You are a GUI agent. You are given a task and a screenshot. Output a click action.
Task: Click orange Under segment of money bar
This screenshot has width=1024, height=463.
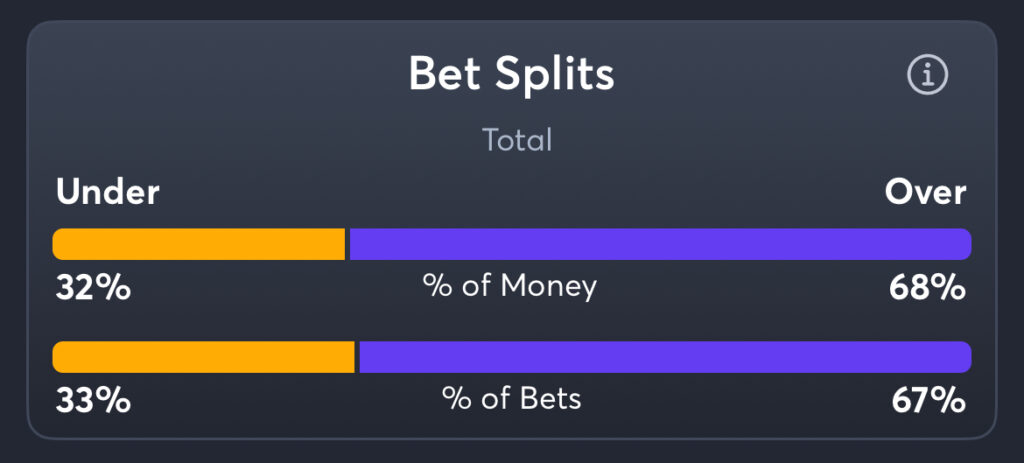tap(199, 244)
